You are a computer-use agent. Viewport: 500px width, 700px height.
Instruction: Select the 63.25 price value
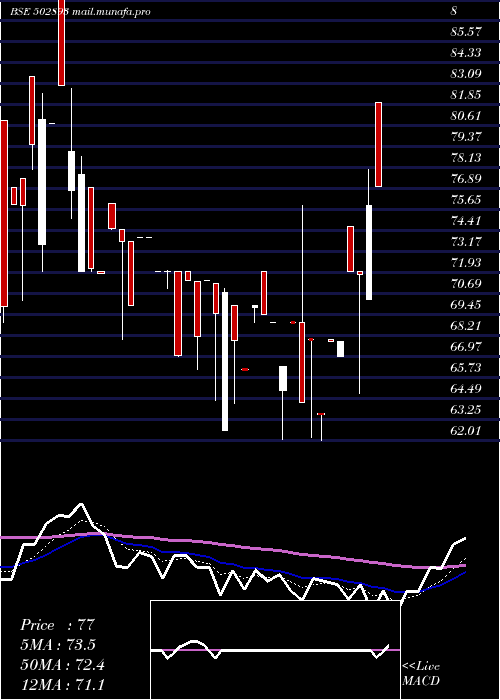(x=466, y=409)
